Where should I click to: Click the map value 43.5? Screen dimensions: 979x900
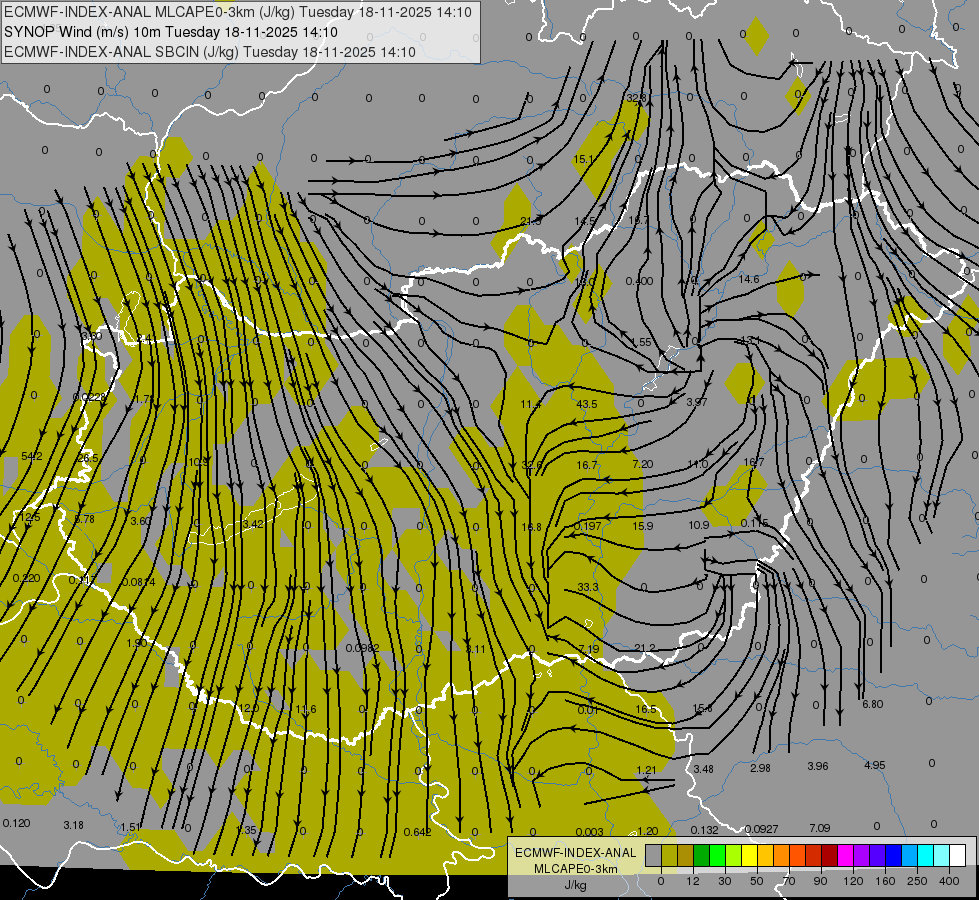coord(586,404)
